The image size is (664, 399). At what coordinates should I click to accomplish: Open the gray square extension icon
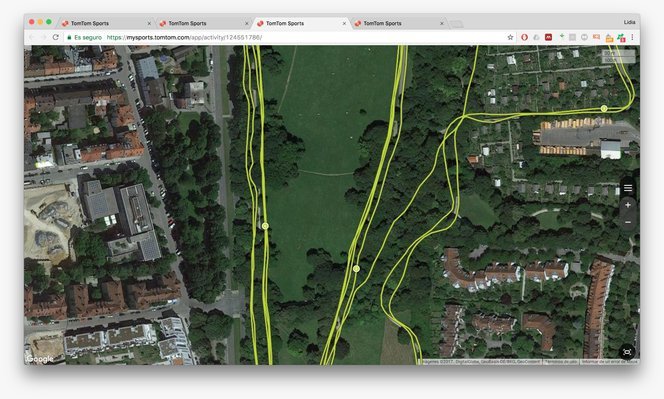573,37
